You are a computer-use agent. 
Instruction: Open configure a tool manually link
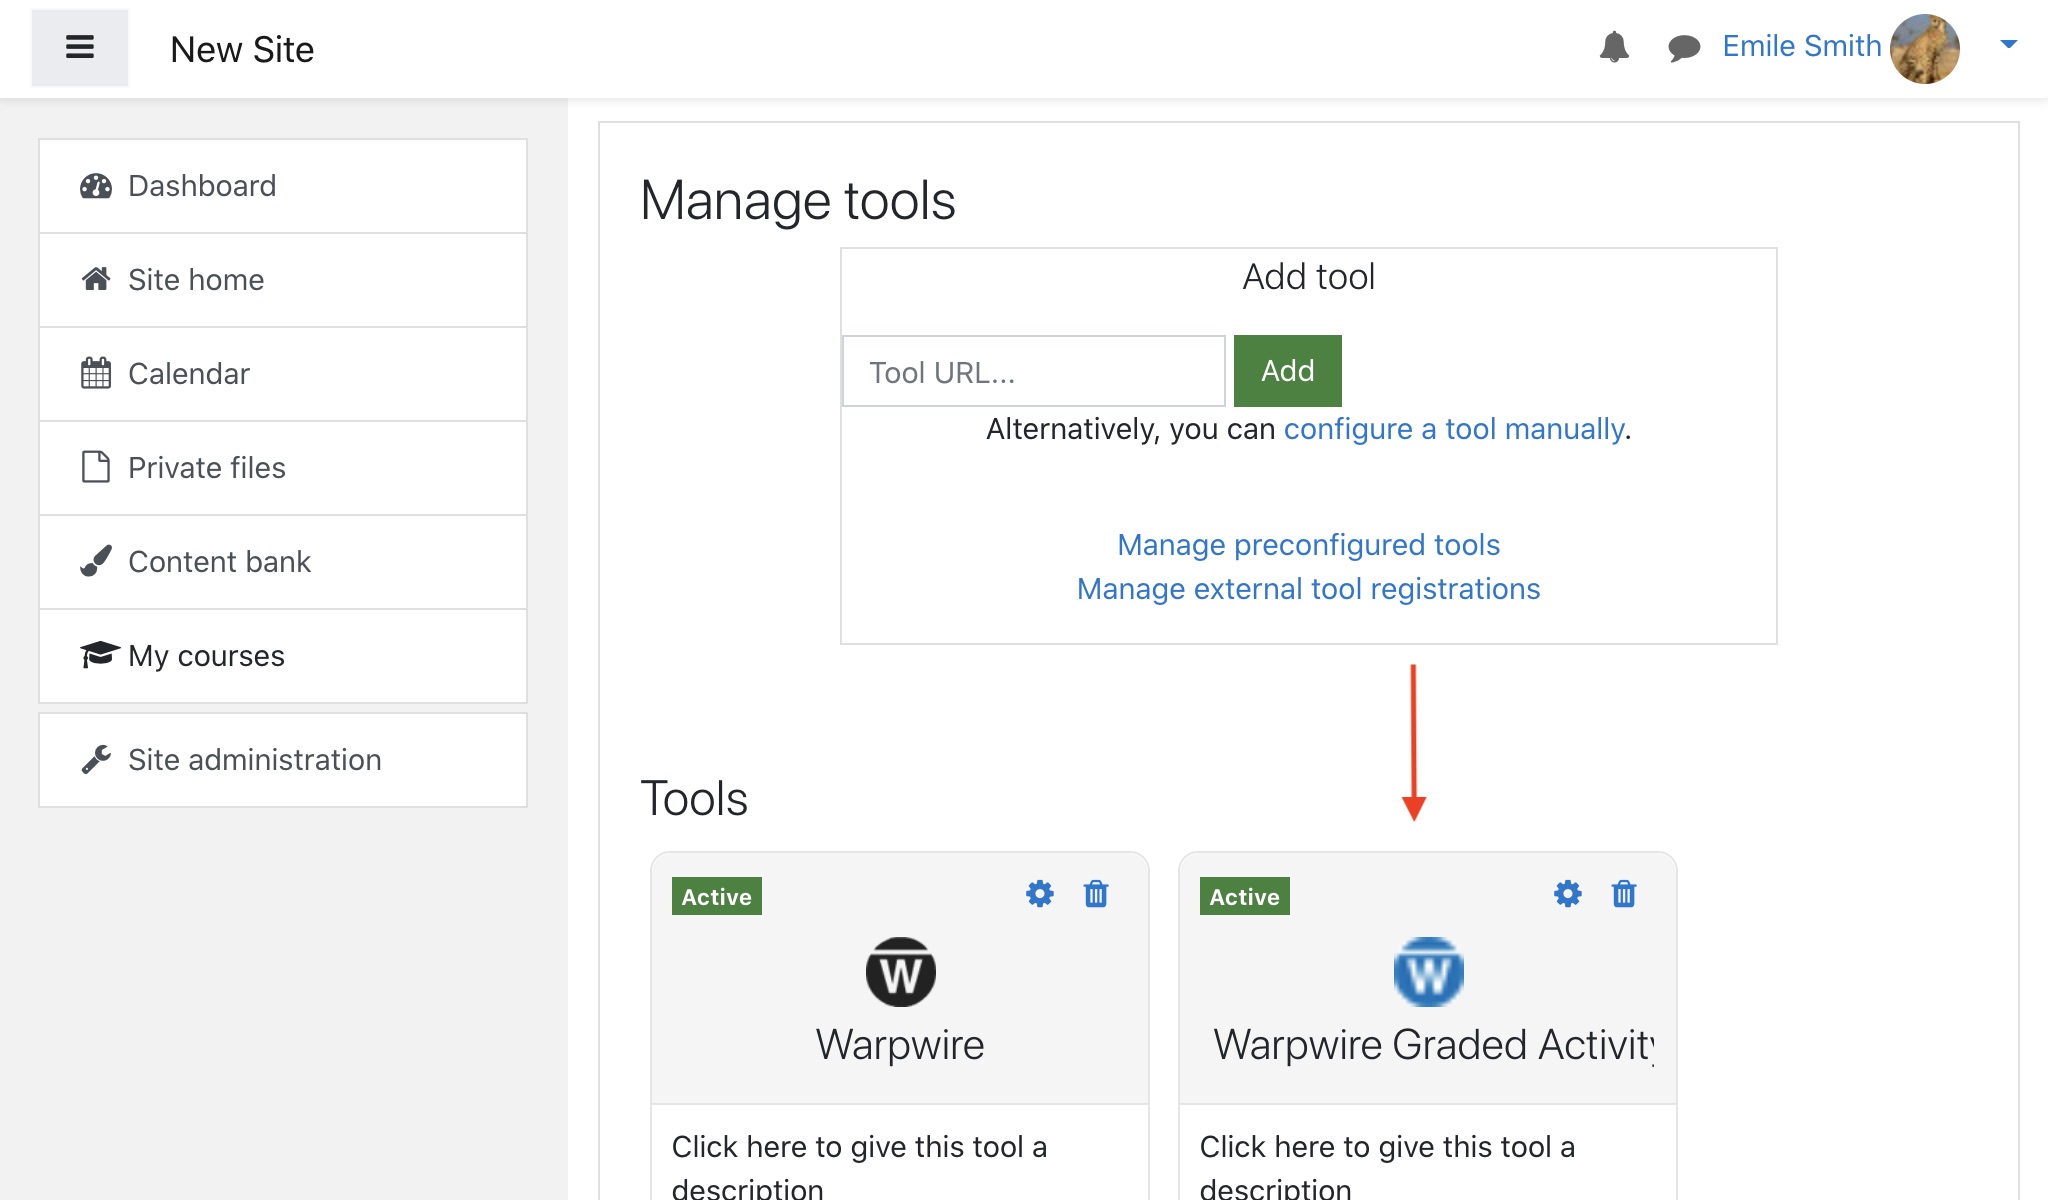pyautogui.click(x=1452, y=427)
